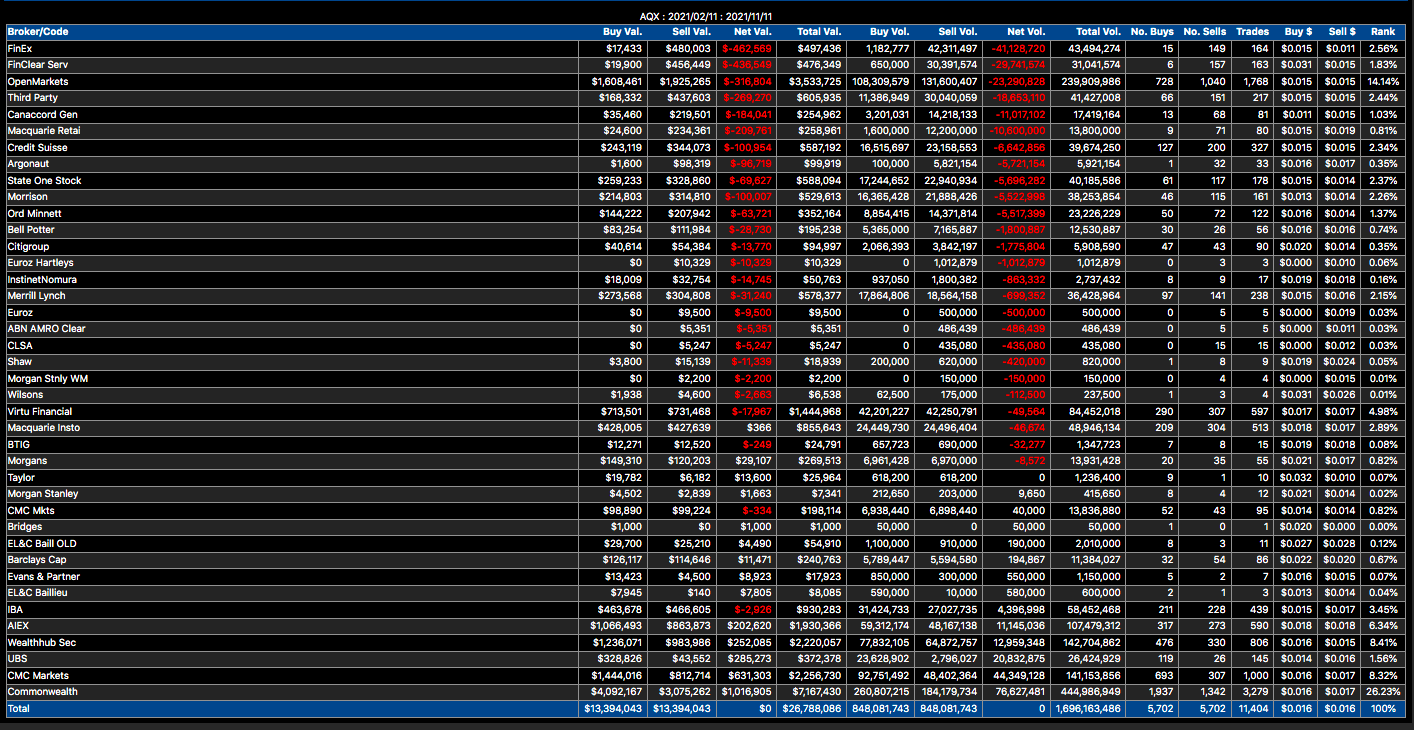The height and width of the screenshot is (730, 1414).
Task: Sort by the Broker/Code column header
Action: click(37, 32)
